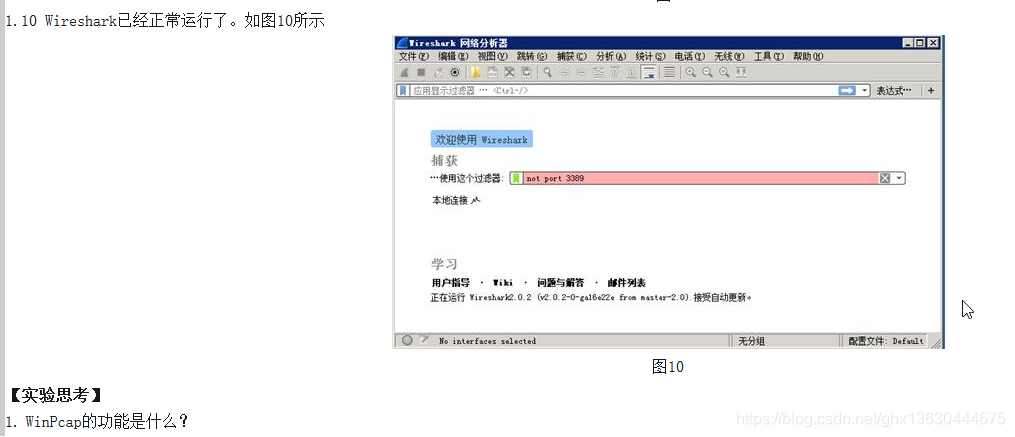The width and height of the screenshot is (1015, 437).
Task: Open the 工具 (Tools) menu
Action: point(768,56)
